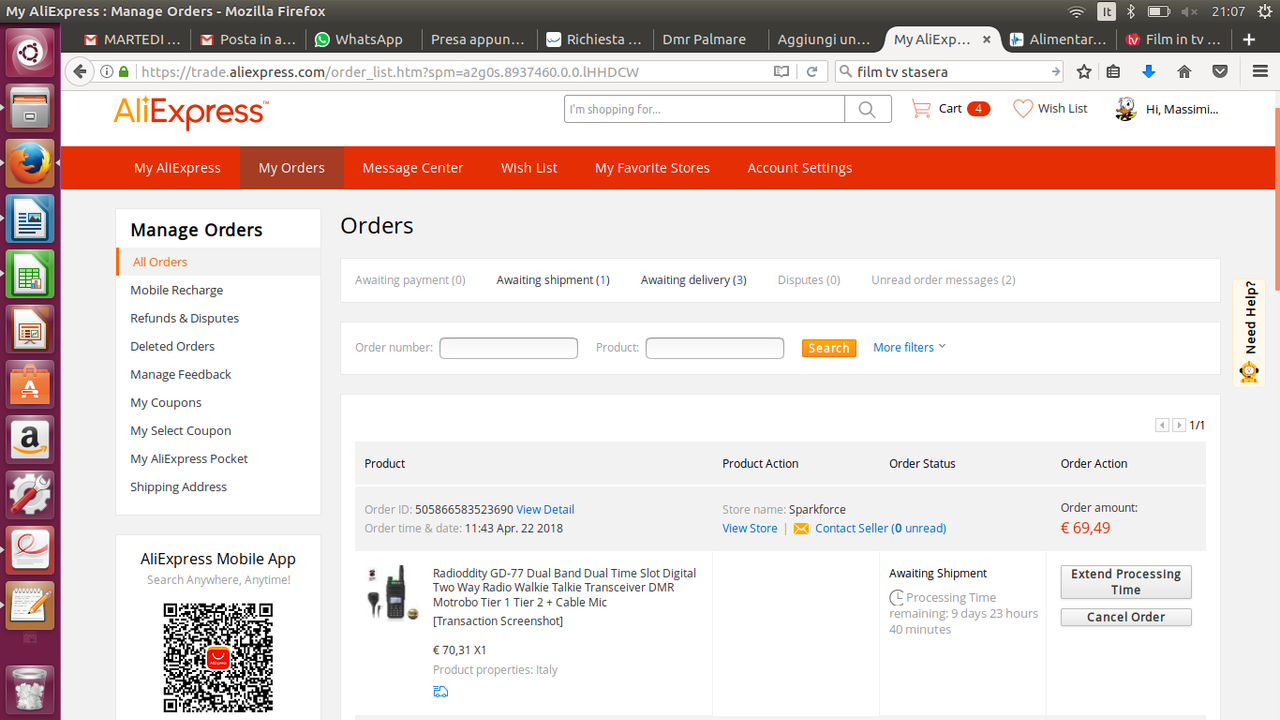Click the Wi-Fi network indicator
The width and height of the screenshot is (1280, 720).
(1077, 12)
